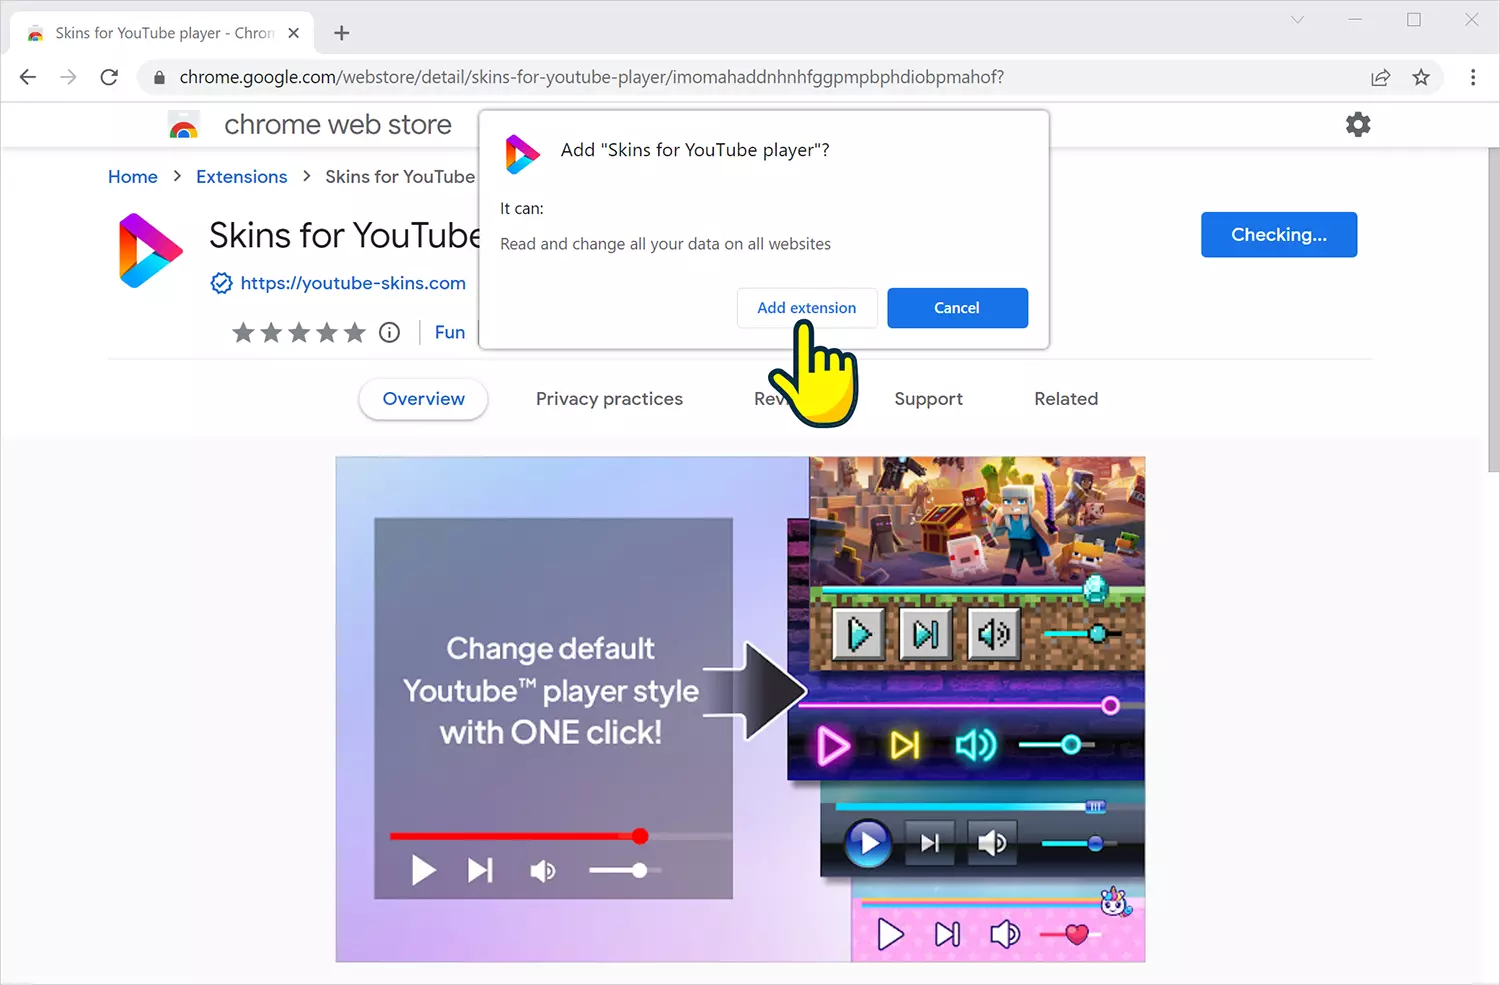1500x985 pixels.
Task: Click "Read and change all your data" permission text
Action: 665,244
